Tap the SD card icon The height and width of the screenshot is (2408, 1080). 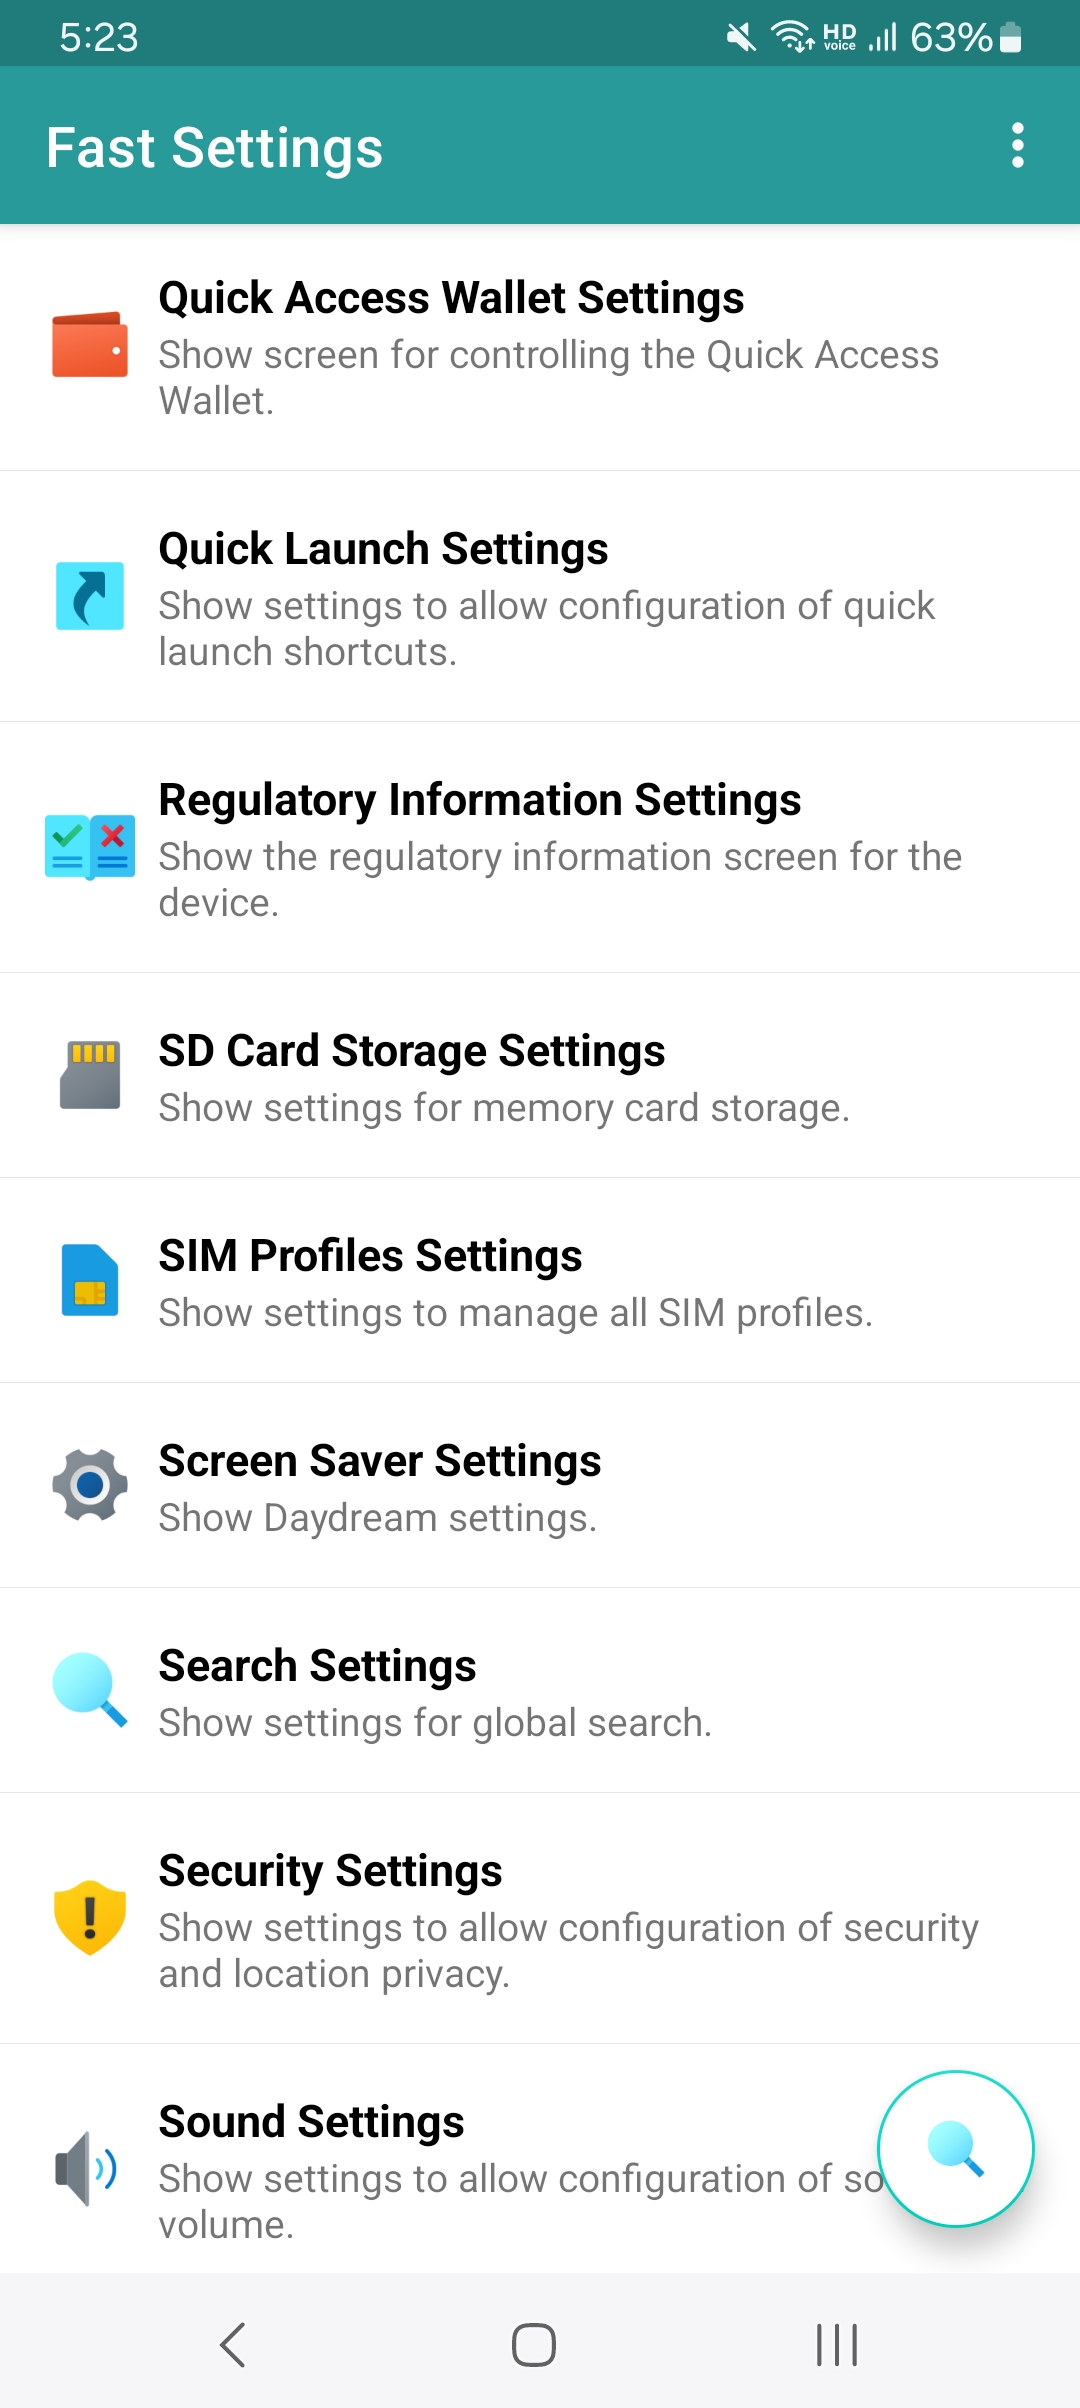click(90, 1075)
